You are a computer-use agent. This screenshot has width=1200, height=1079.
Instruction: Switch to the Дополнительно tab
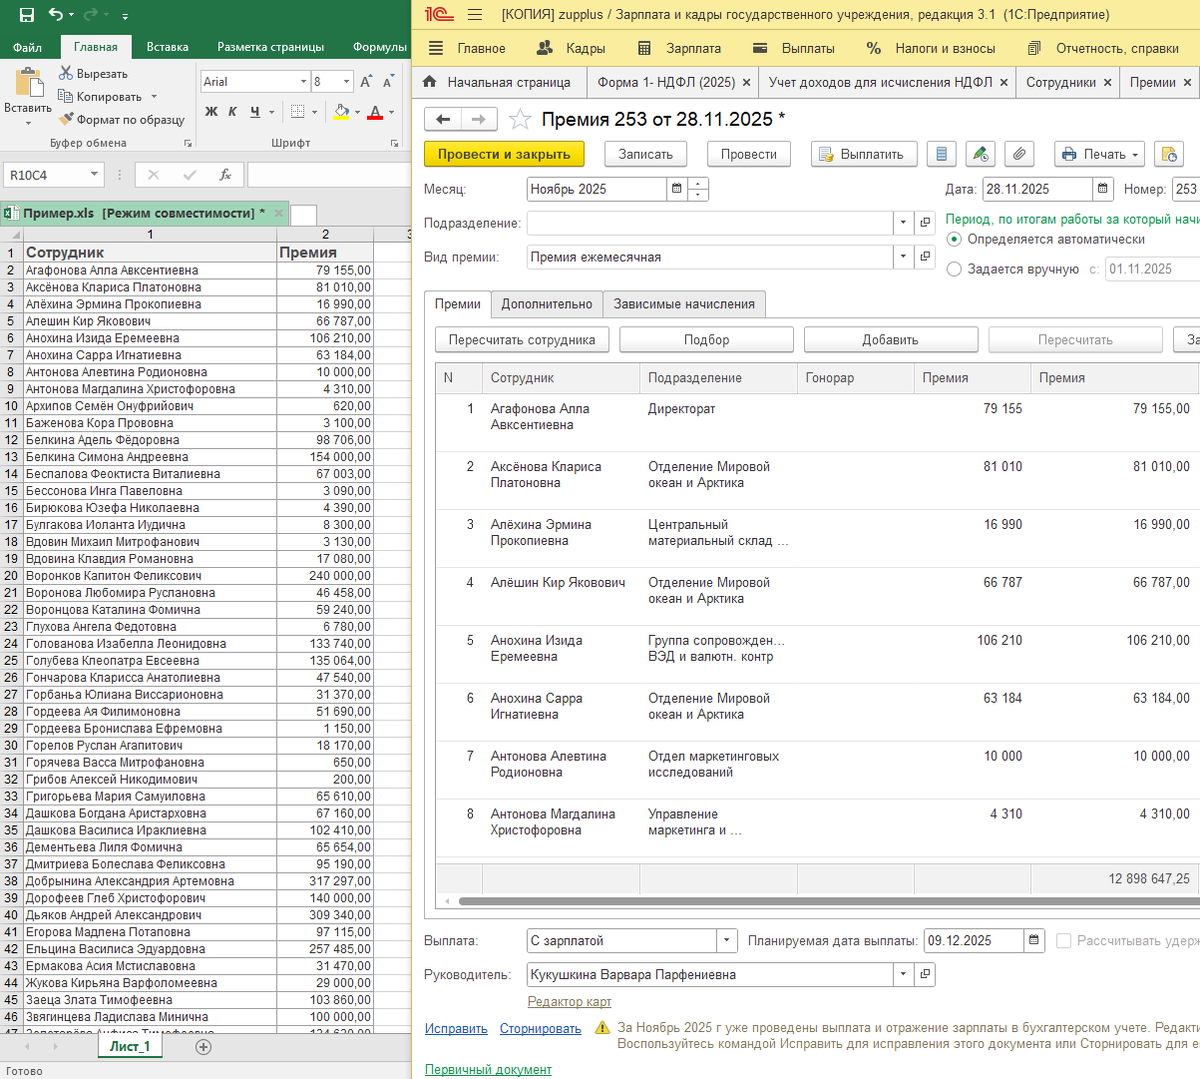pos(547,304)
